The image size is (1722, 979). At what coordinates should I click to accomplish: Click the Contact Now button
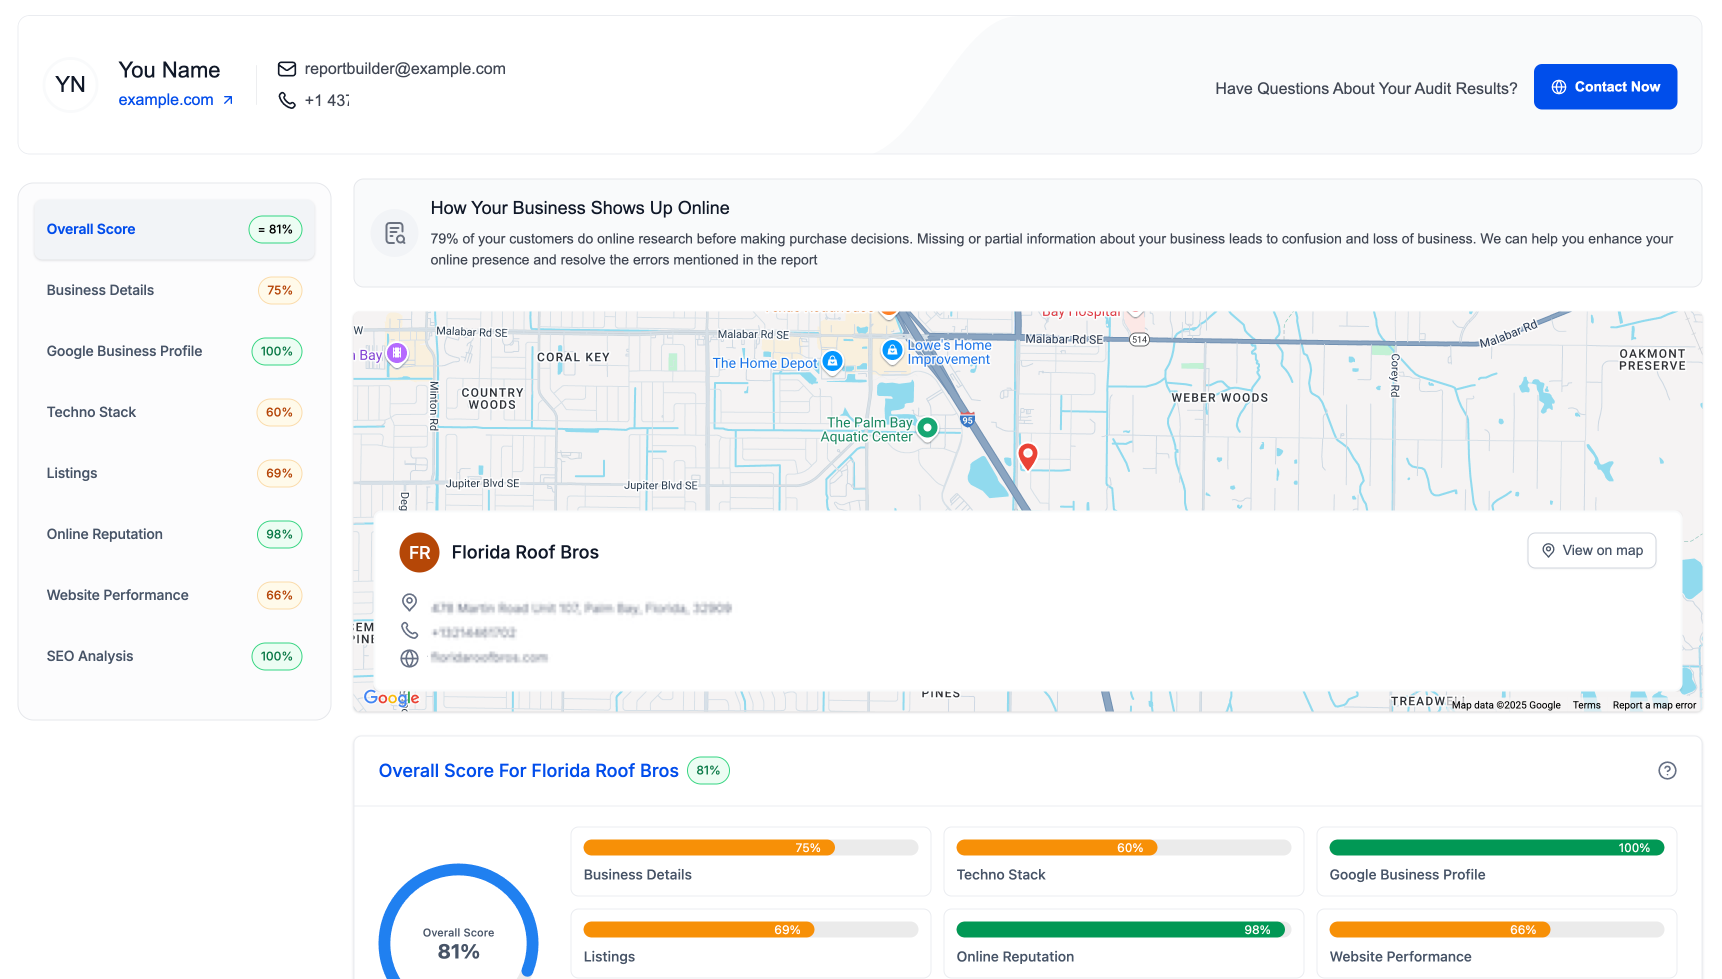coord(1605,87)
